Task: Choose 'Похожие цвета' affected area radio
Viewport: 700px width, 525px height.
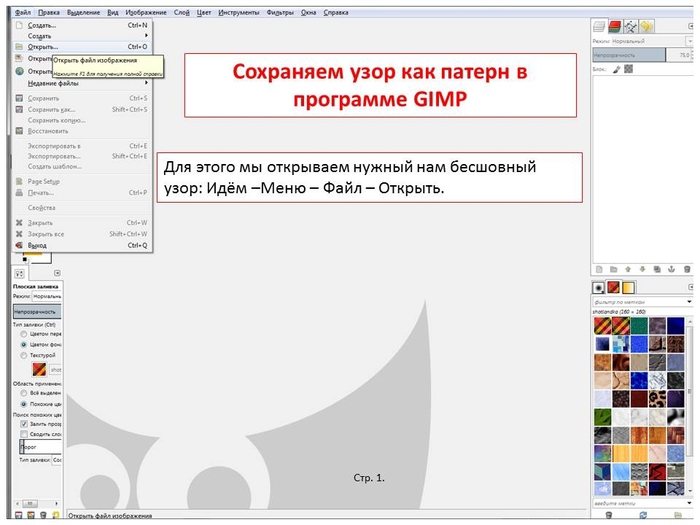Action: tap(24, 404)
